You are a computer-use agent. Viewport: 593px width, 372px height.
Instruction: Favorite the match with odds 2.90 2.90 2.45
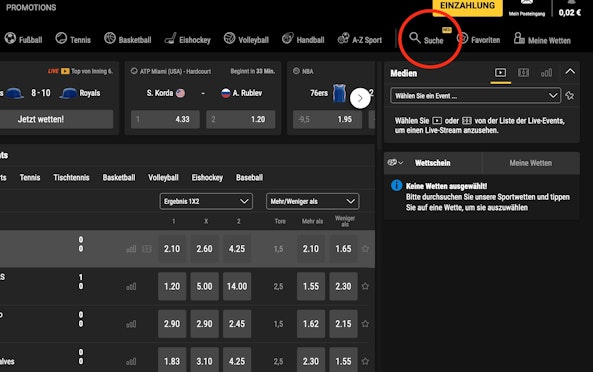pos(365,324)
